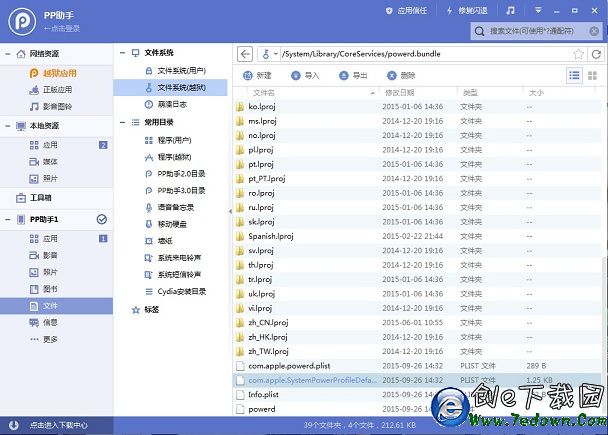The height and width of the screenshot is (435, 608).
Task: Click the 新建 new item button
Action: click(x=257, y=76)
